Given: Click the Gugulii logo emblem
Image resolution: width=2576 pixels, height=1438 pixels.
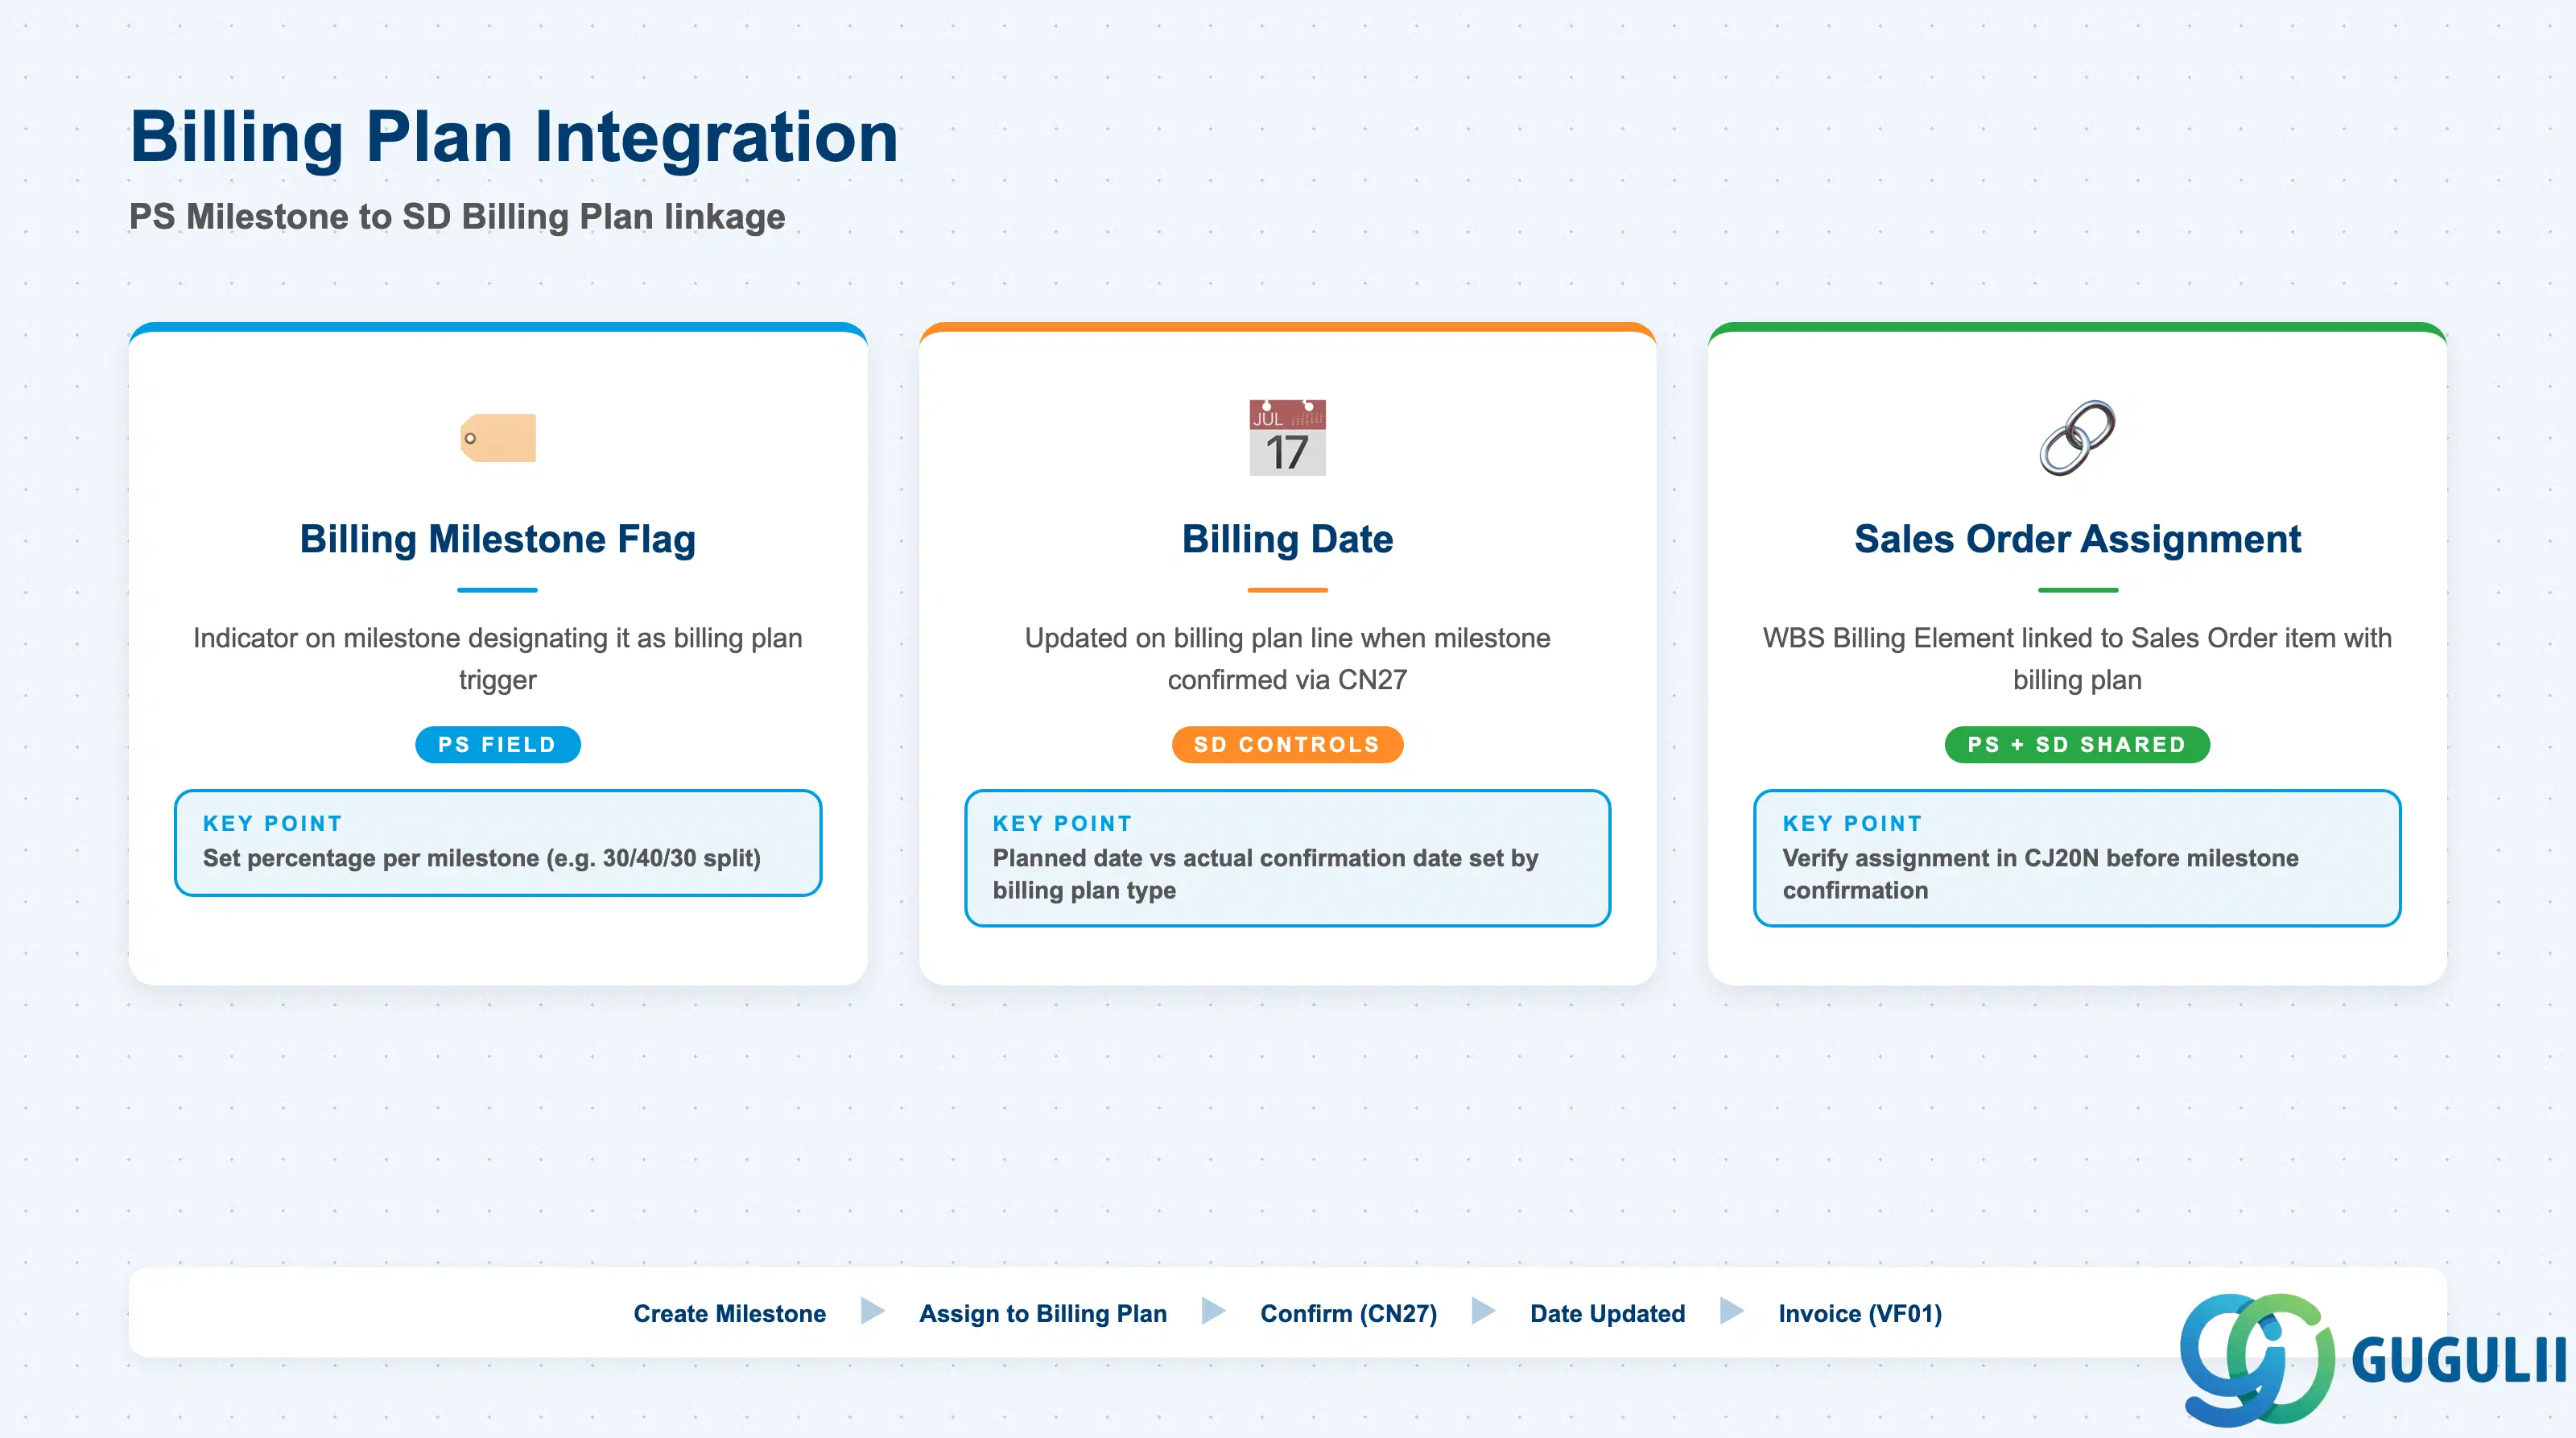Looking at the screenshot, I should click(2257, 1359).
